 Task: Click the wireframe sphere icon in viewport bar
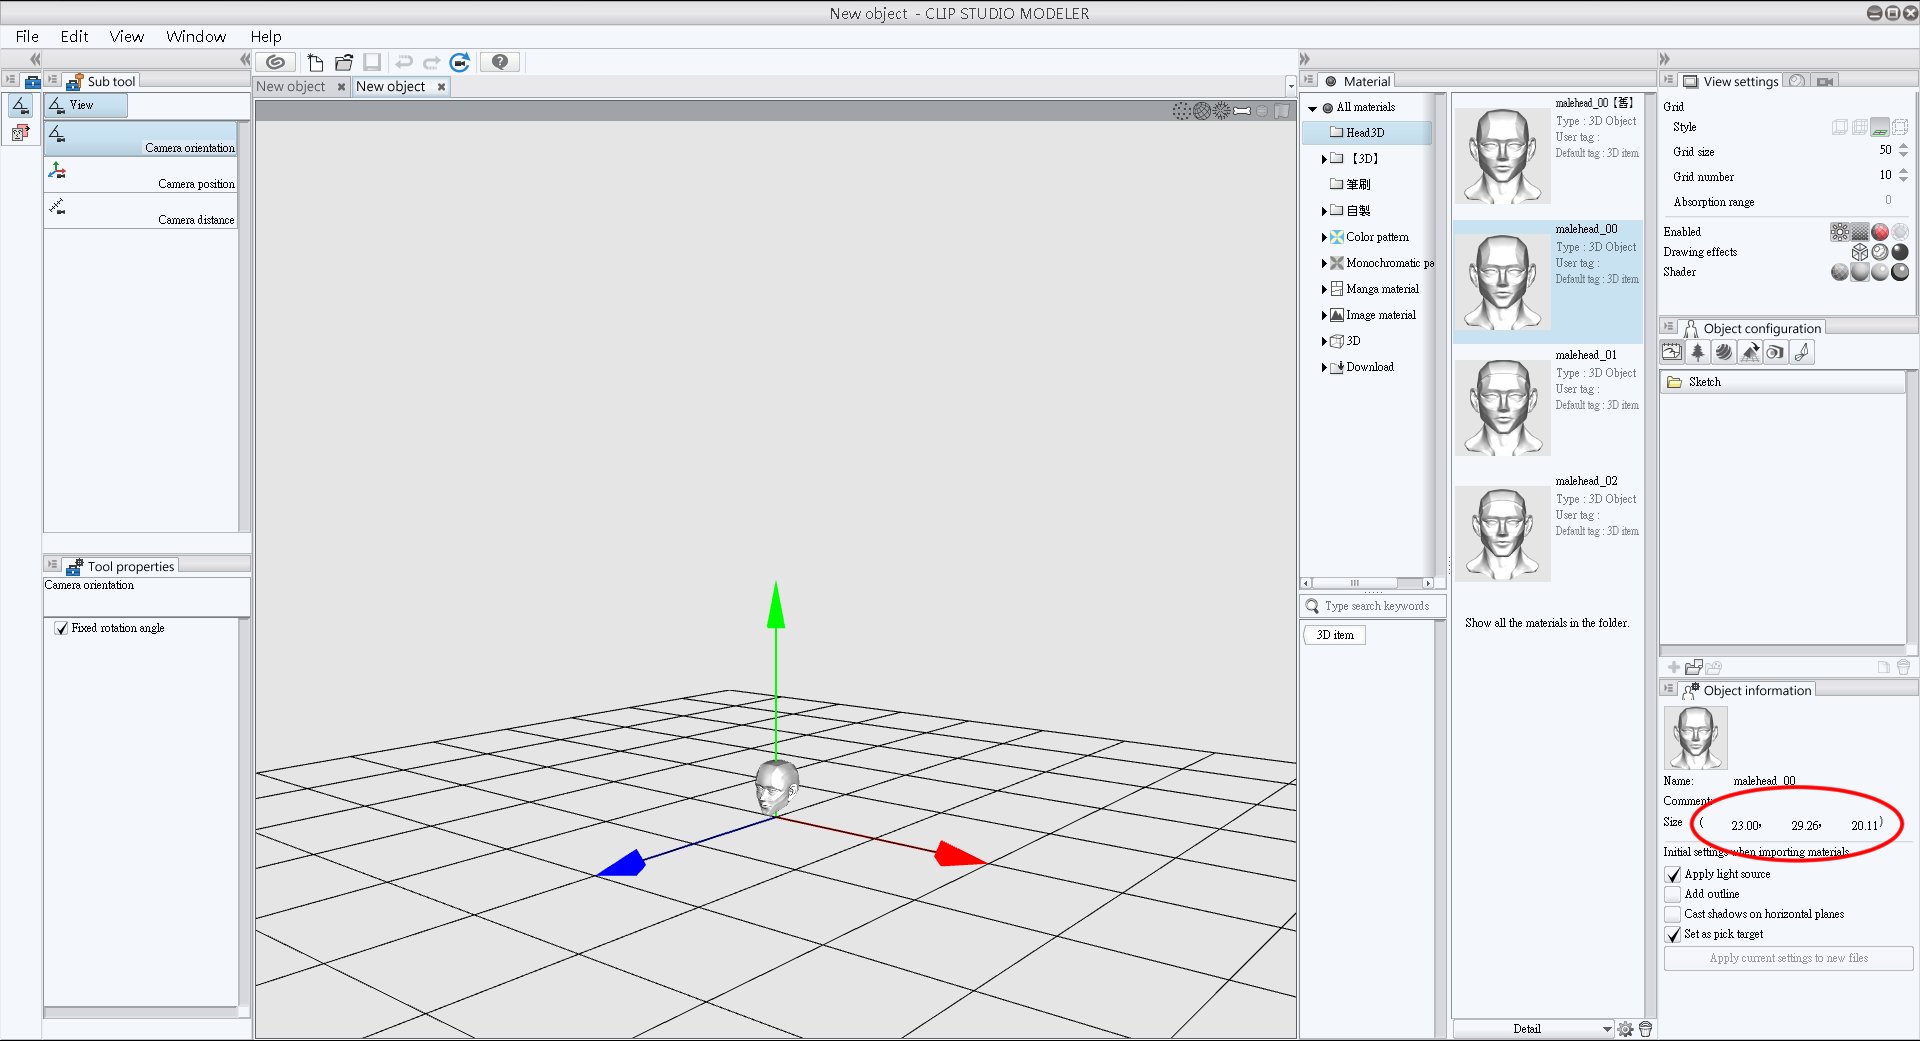1202,111
